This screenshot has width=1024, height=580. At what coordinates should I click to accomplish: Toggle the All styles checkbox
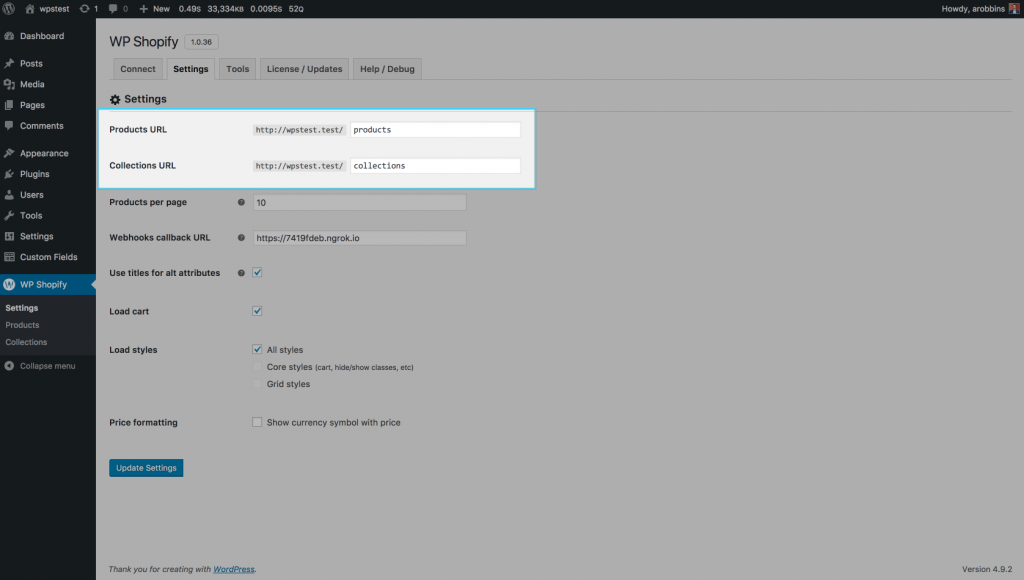[257, 349]
